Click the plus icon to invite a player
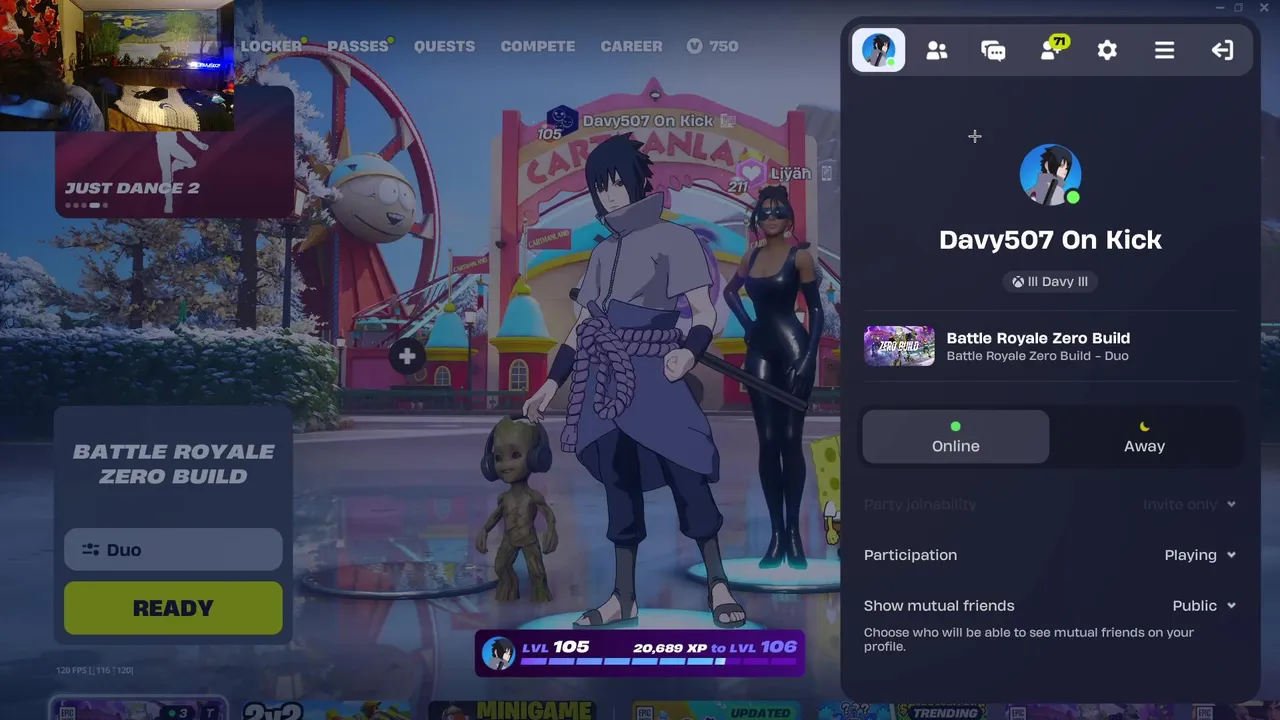The image size is (1280, 720). [x=407, y=356]
